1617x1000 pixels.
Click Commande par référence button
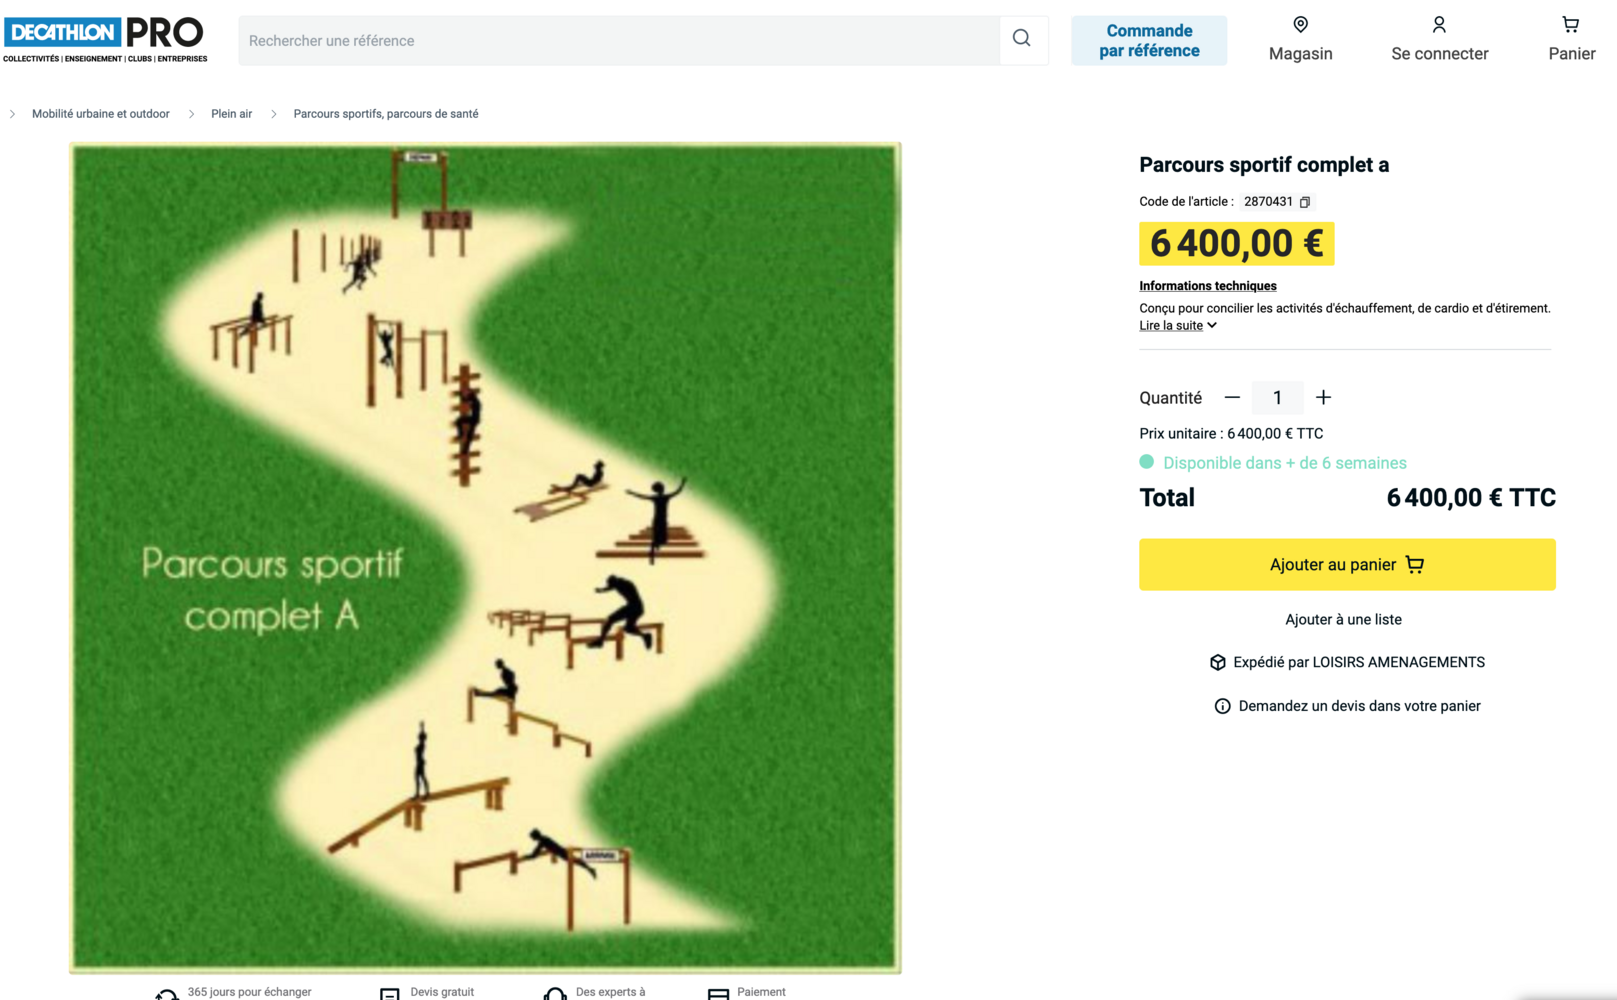(1149, 41)
